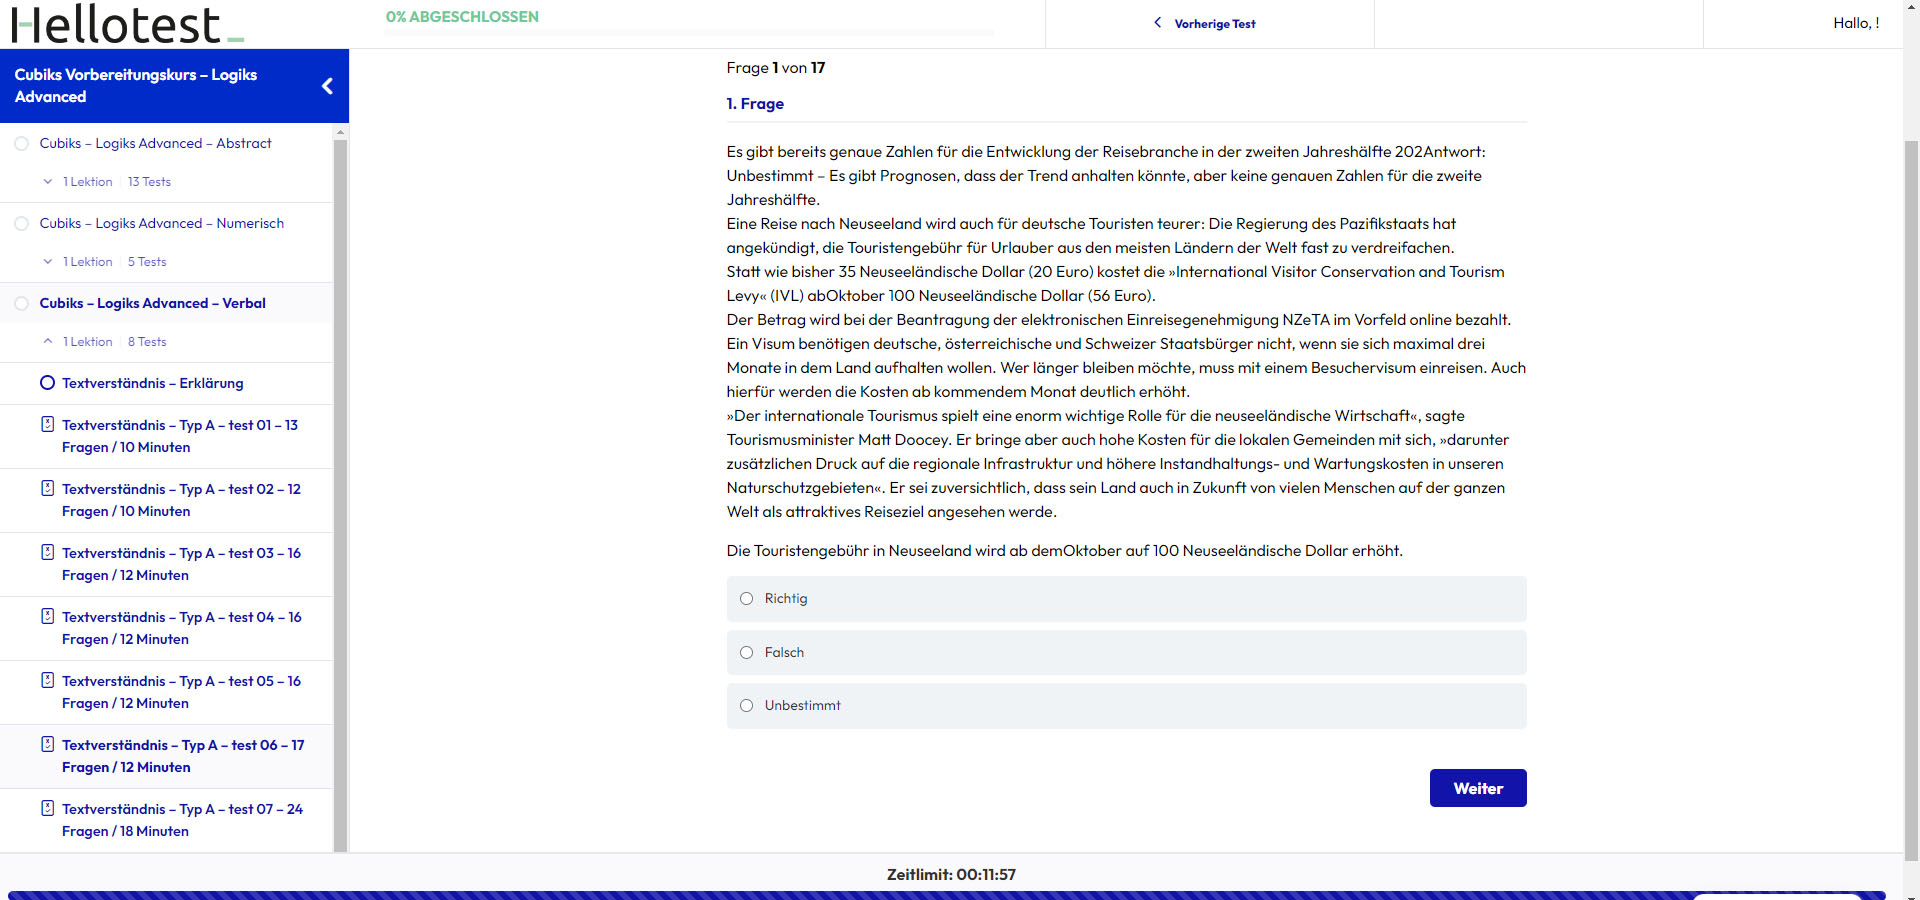Click the Hellotest logo
Screen dimensions: 1920x900
tap(127, 24)
